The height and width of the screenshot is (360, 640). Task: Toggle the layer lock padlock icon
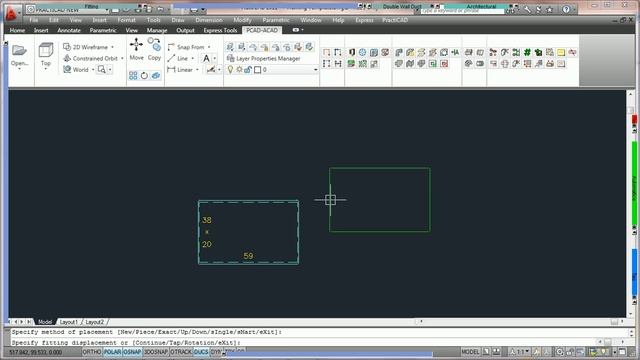[248, 70]
